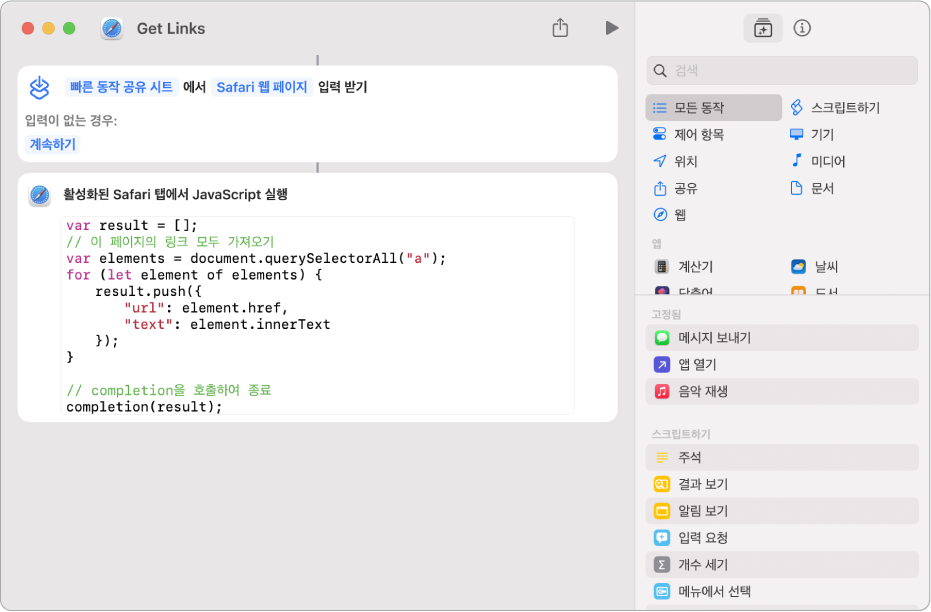The height and width of the screenshot is (612, 931).
Task: Select the 웹 category
Action: pos(669,214)
